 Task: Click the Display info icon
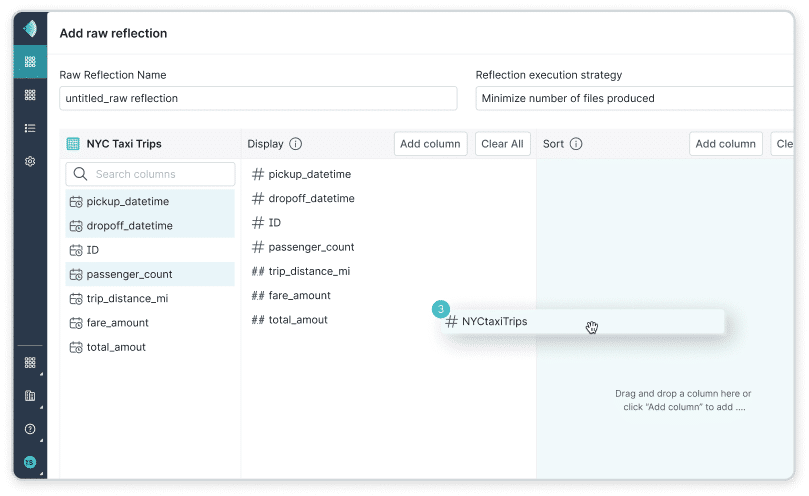tap(296, 144)
